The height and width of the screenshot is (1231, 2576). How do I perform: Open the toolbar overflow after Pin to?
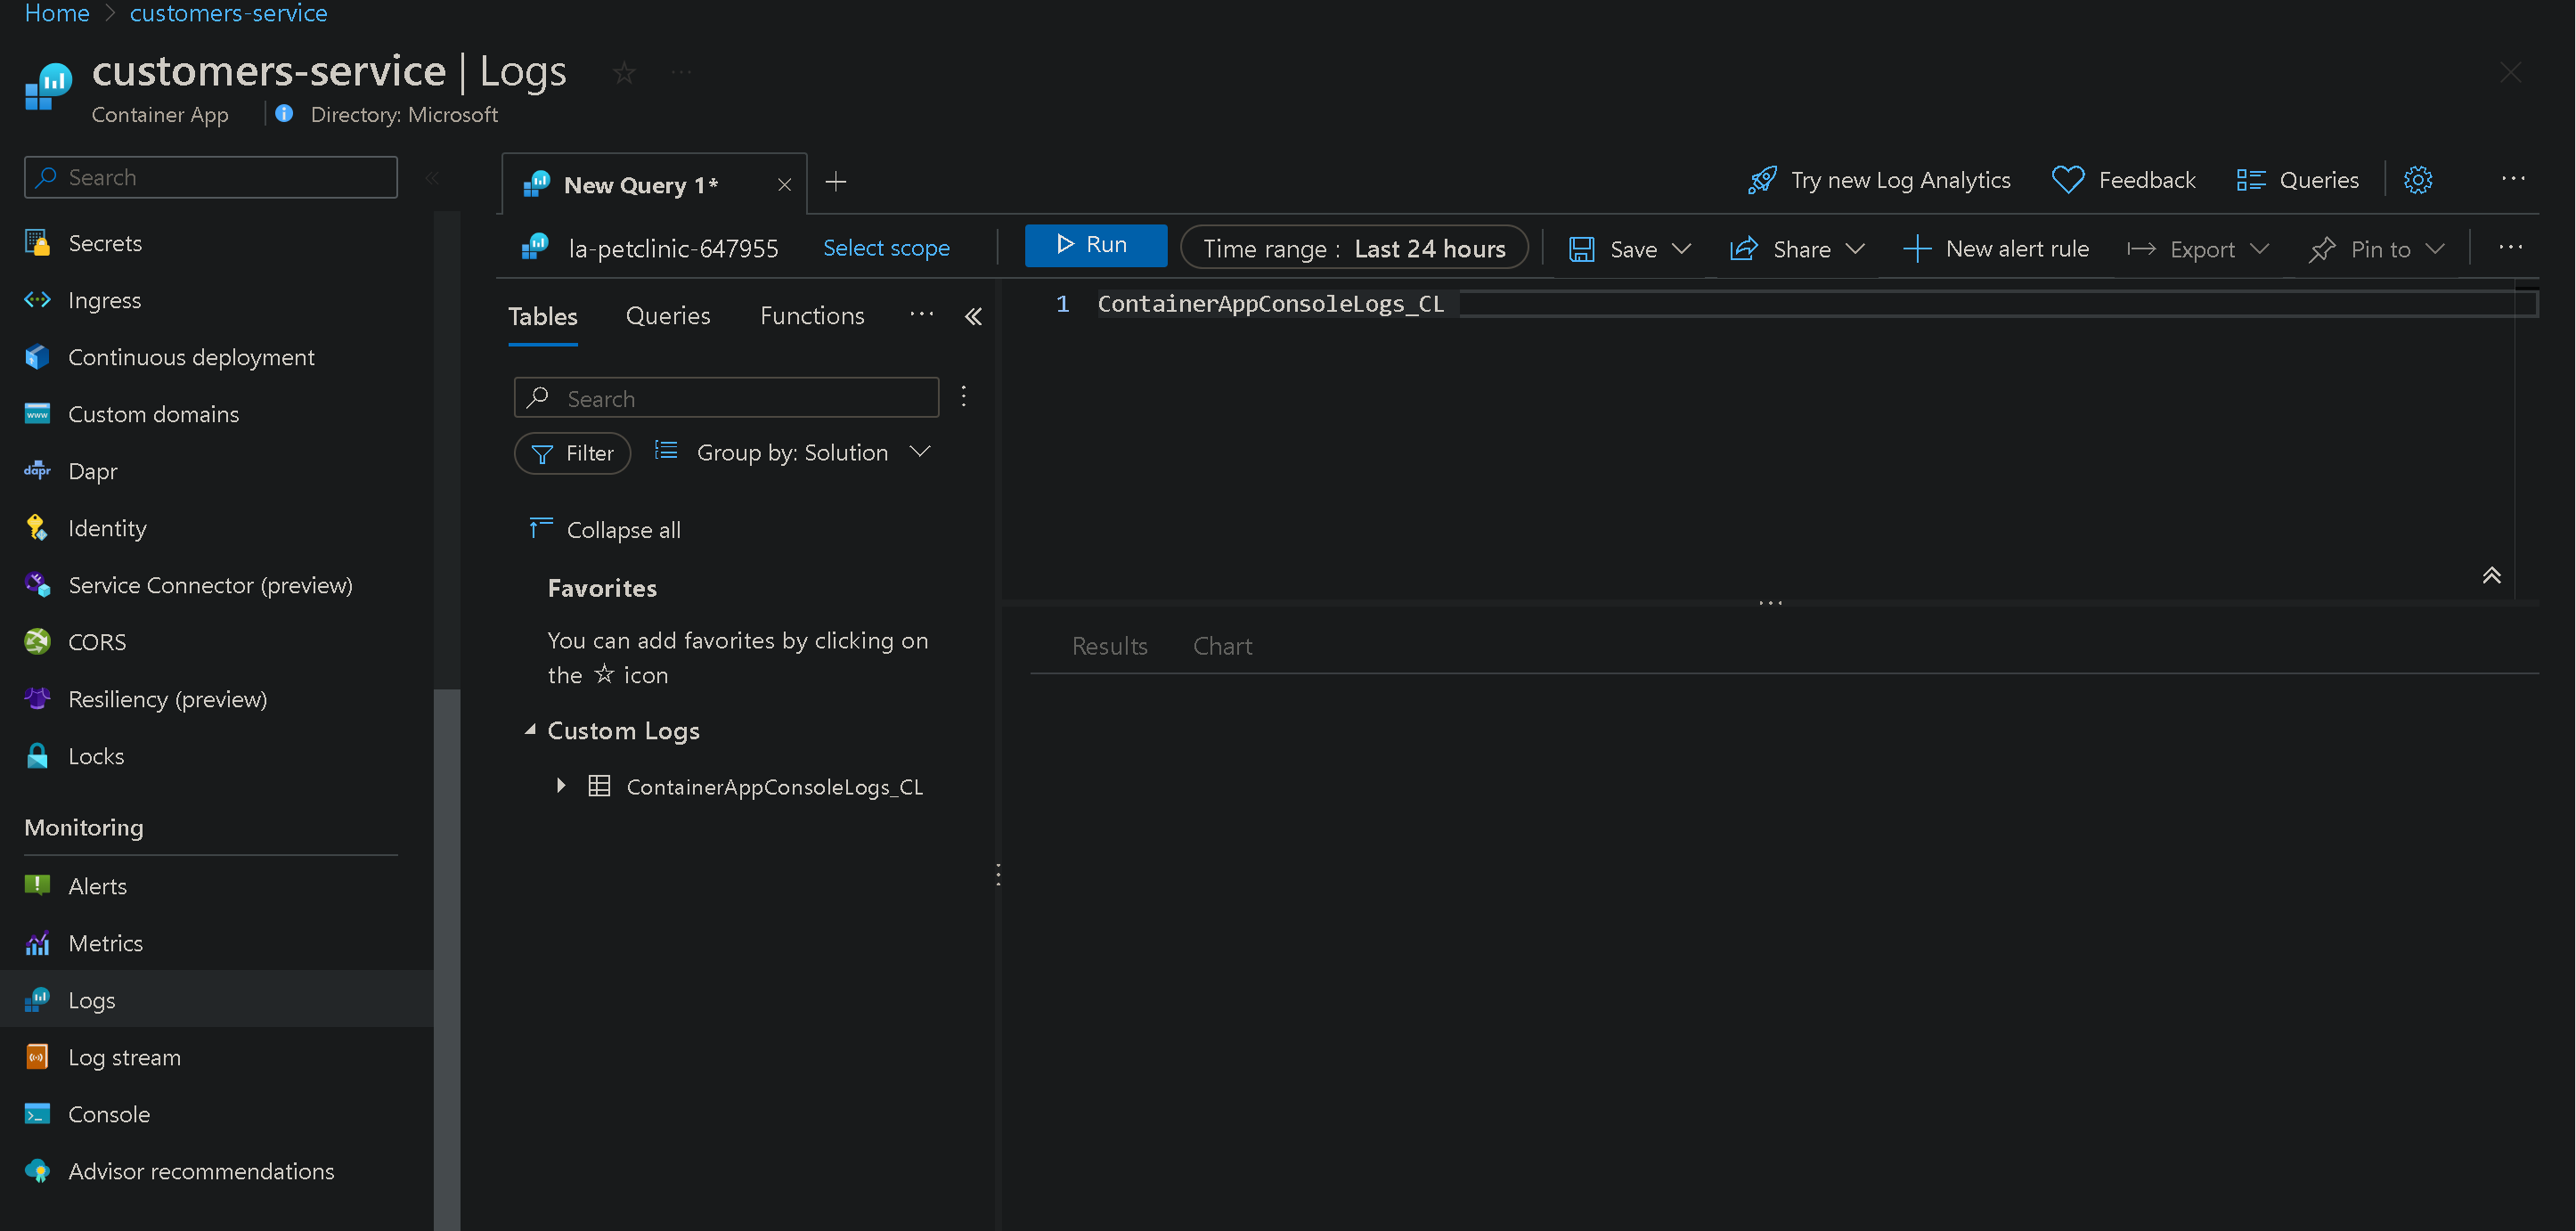tap(2511, 248)
